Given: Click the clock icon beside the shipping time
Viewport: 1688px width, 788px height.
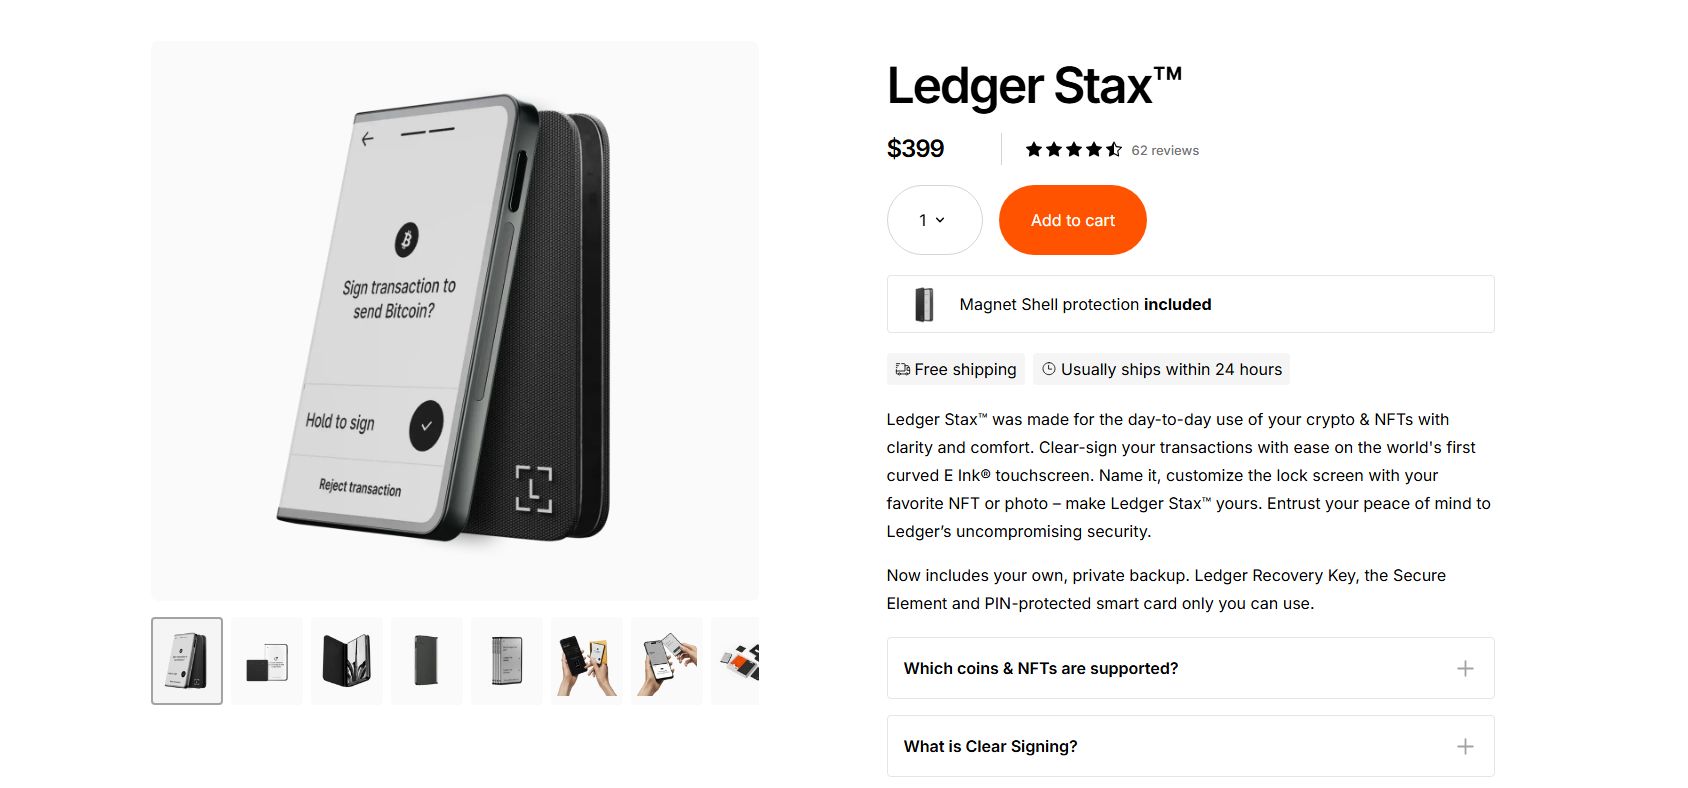Looking at the screenshot, I should pyautogui.click(x=1049, y=369).
